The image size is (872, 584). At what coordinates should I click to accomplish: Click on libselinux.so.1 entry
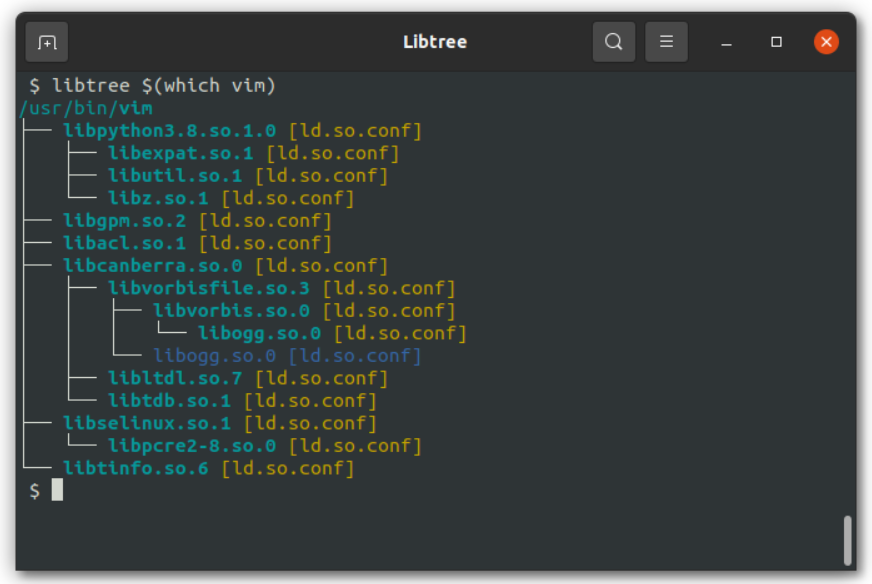click(147, 423)
